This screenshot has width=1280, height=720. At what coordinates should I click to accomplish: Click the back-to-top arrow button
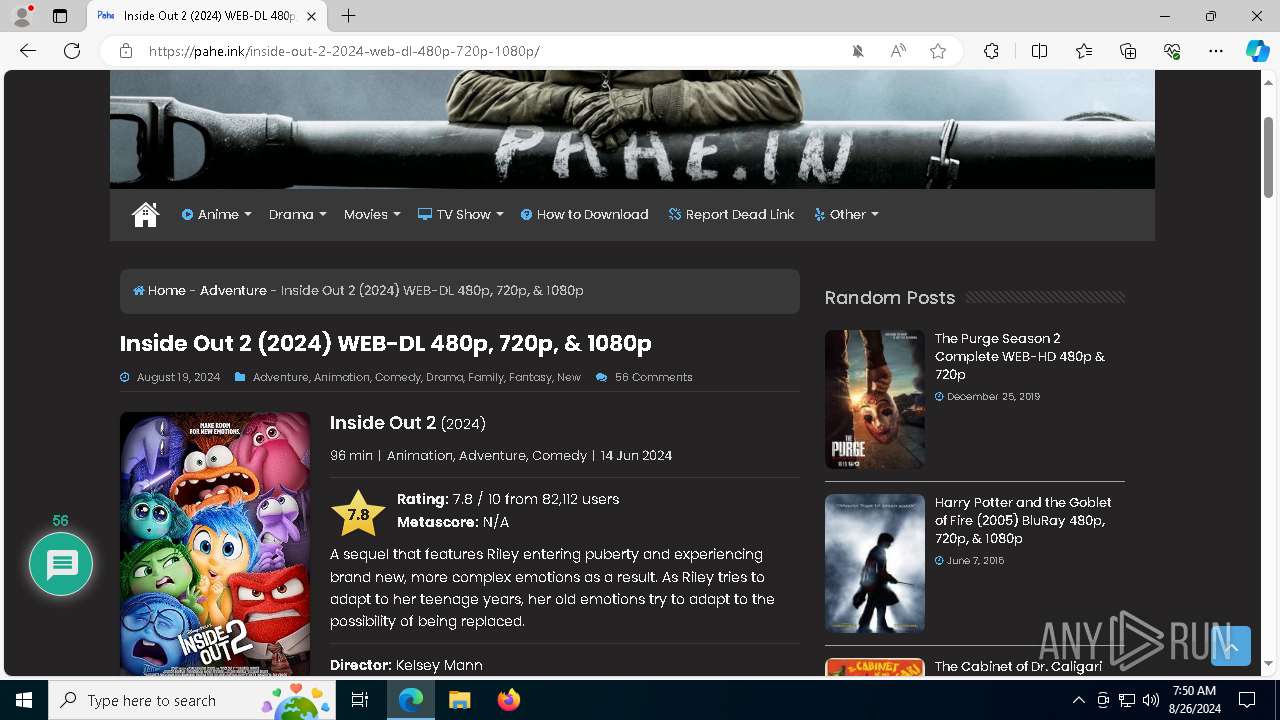pos(1231,646)
